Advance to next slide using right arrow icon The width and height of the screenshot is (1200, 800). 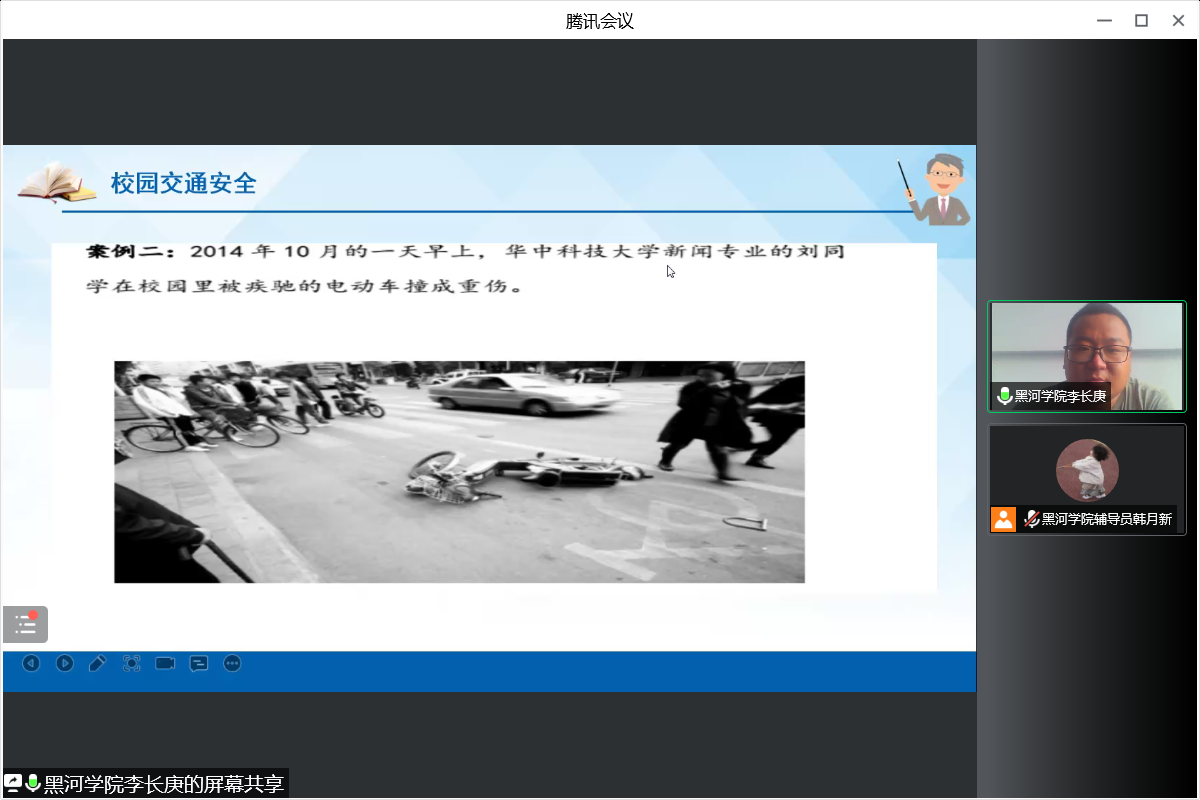[64, 663]
